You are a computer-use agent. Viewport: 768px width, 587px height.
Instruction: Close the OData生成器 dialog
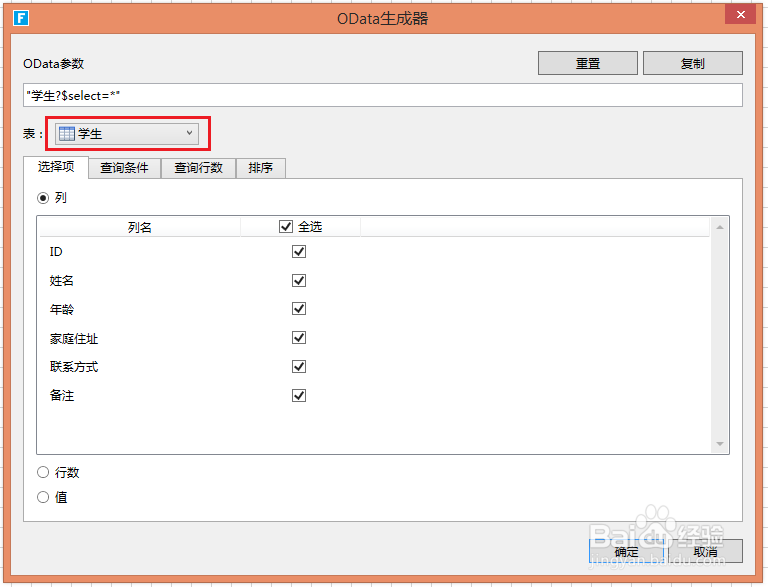[x=741, y=15]
